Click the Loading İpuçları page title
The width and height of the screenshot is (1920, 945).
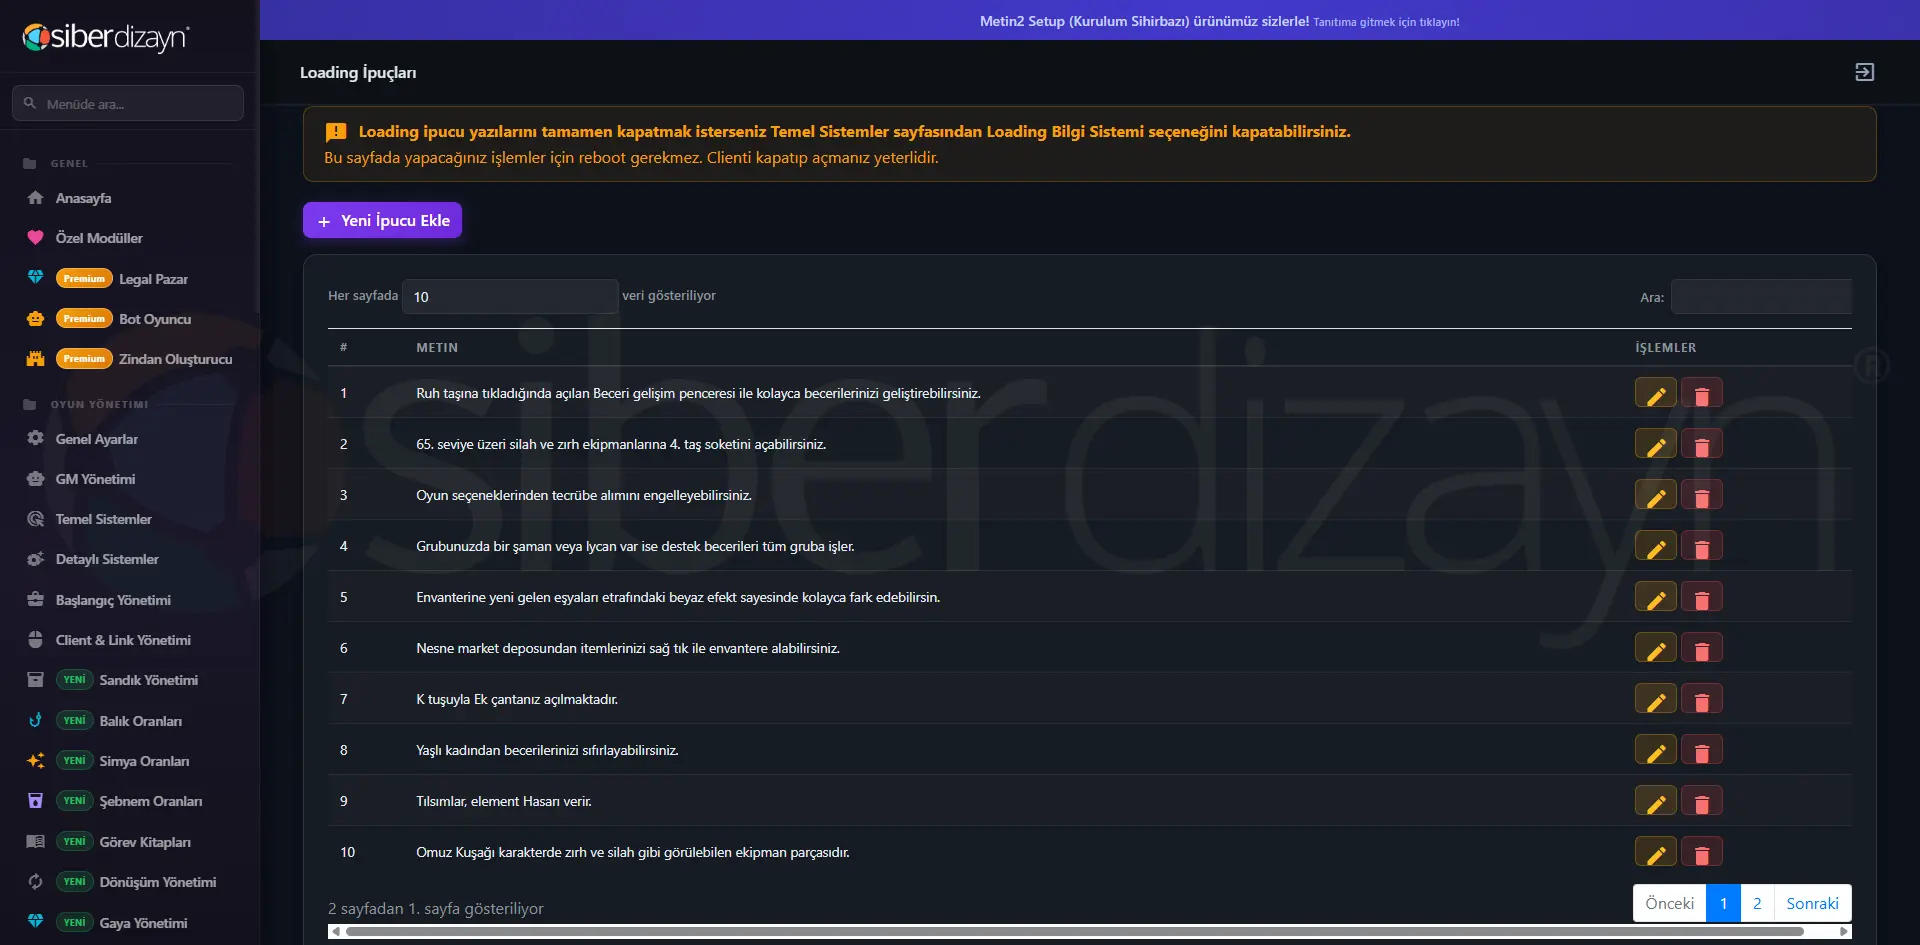358,72
